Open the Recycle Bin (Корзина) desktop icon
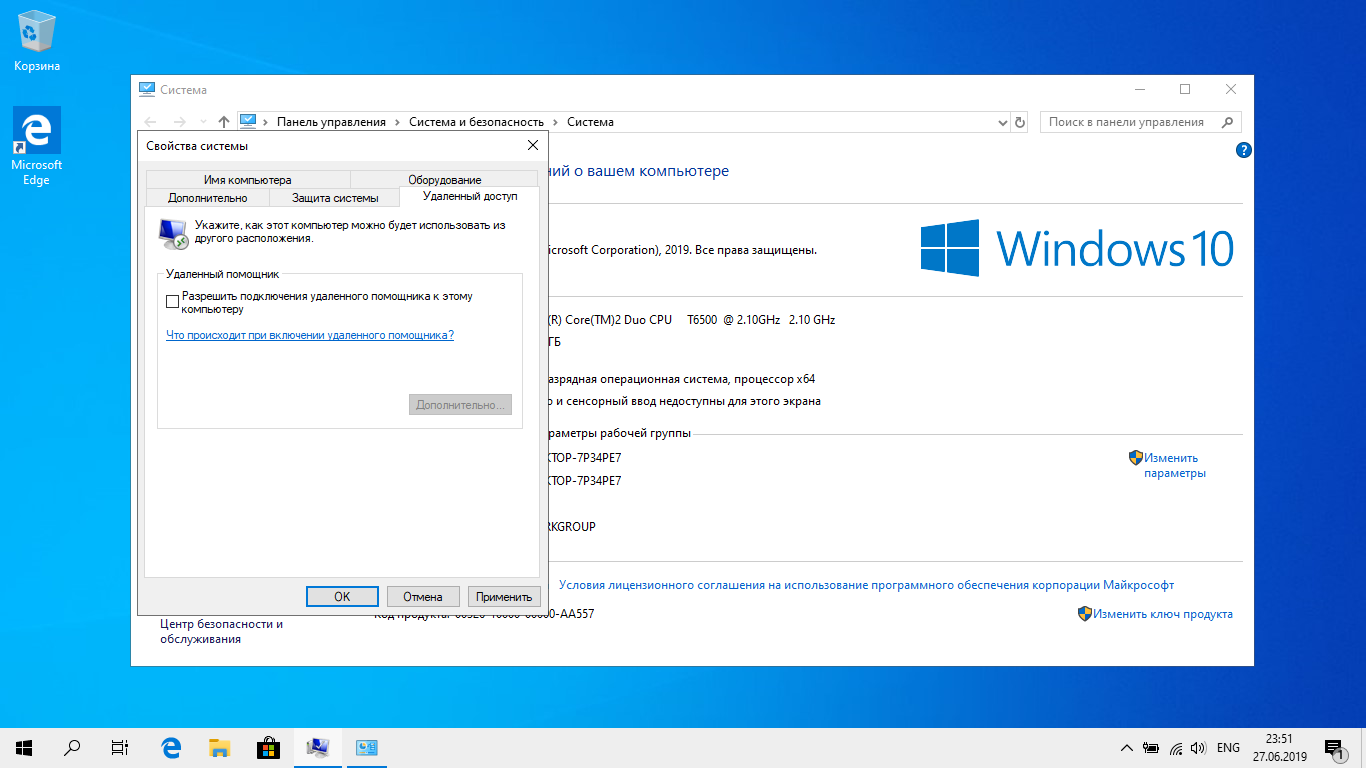This screenshot has height=768, width=1366. 37,40
